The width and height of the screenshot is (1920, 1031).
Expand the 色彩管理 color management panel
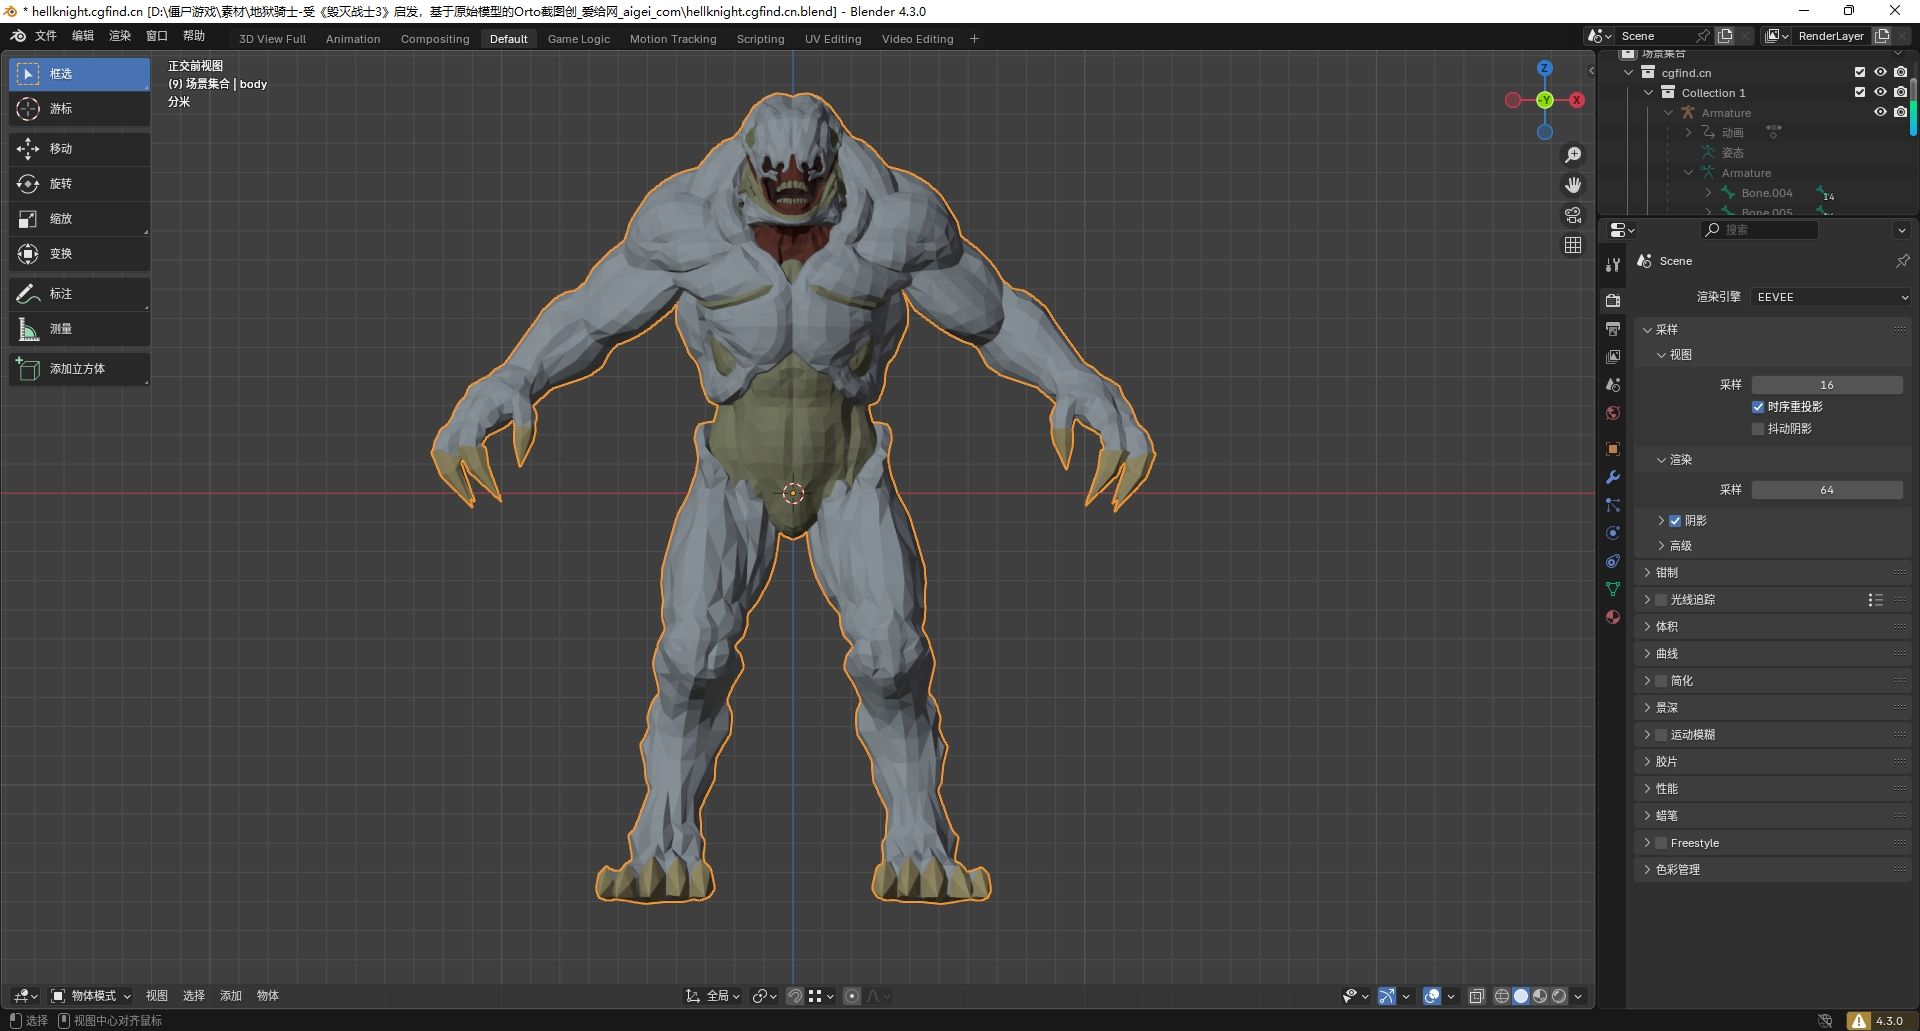click(x=1647, y=870)
